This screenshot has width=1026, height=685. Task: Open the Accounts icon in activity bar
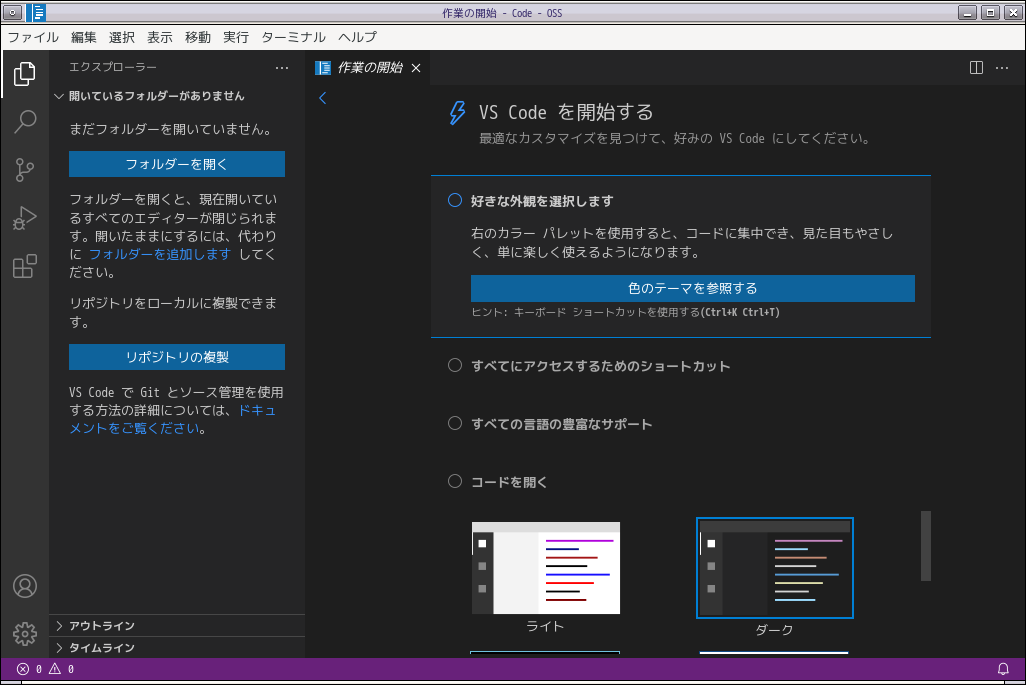(25, 586)
